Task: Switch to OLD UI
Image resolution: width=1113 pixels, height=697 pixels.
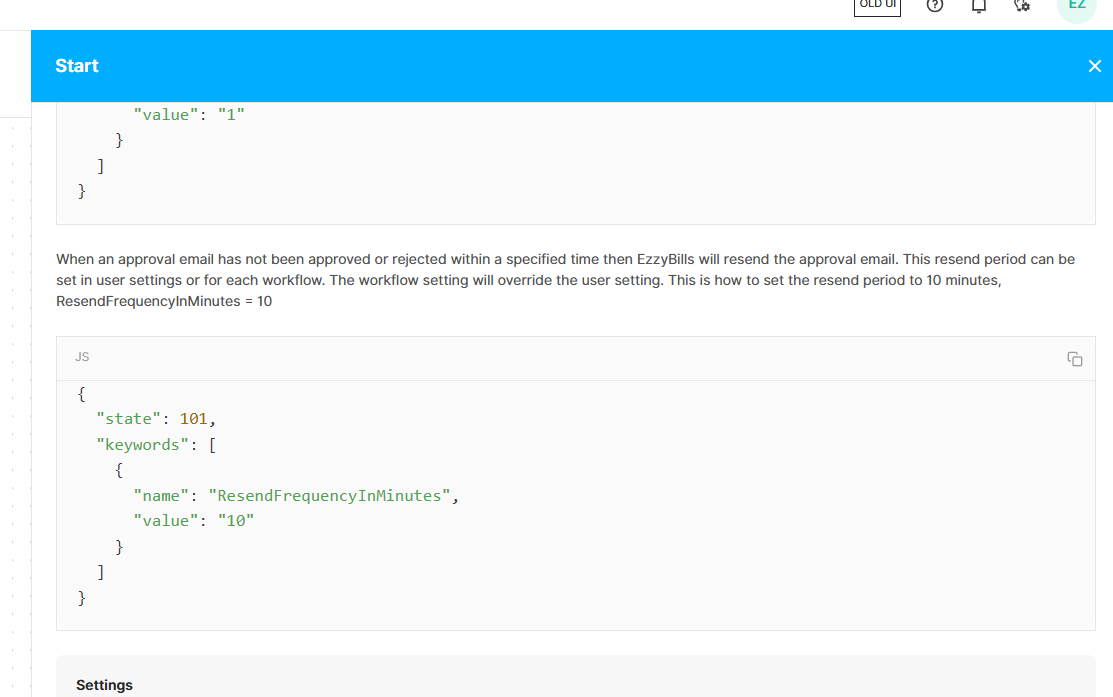Action: tap(877, 6)
